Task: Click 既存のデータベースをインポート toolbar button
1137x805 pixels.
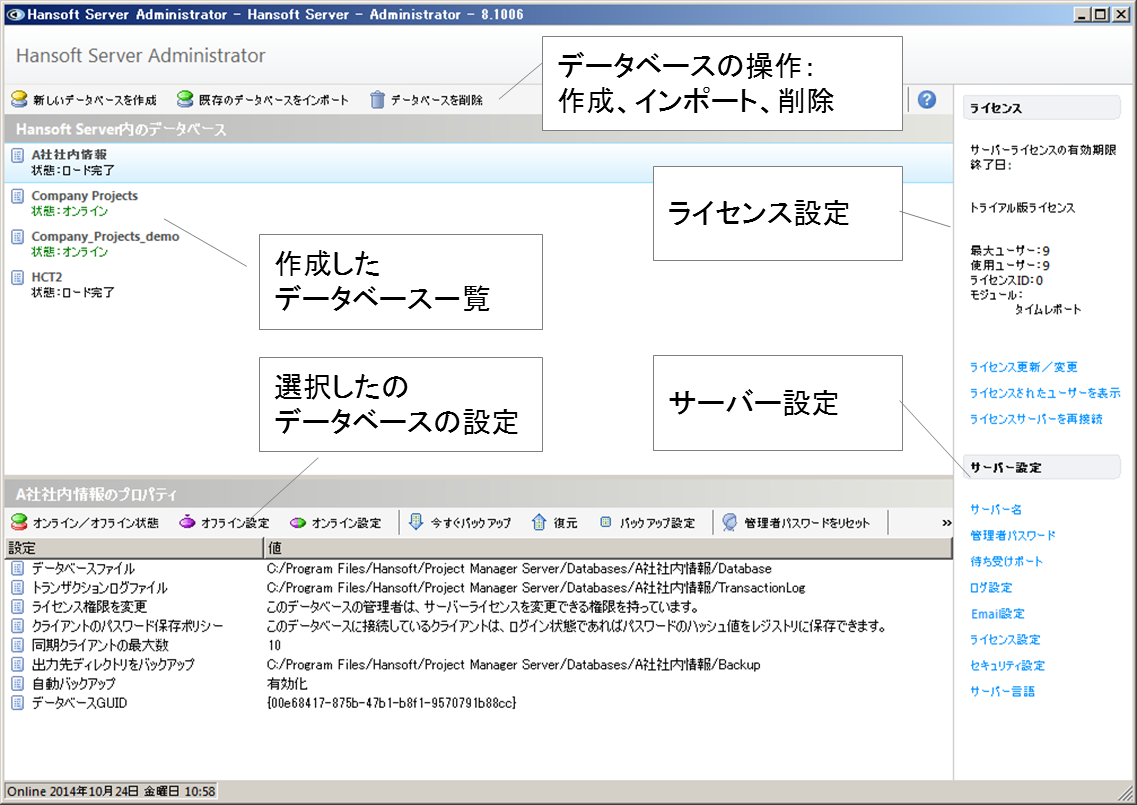Action: 263,99
